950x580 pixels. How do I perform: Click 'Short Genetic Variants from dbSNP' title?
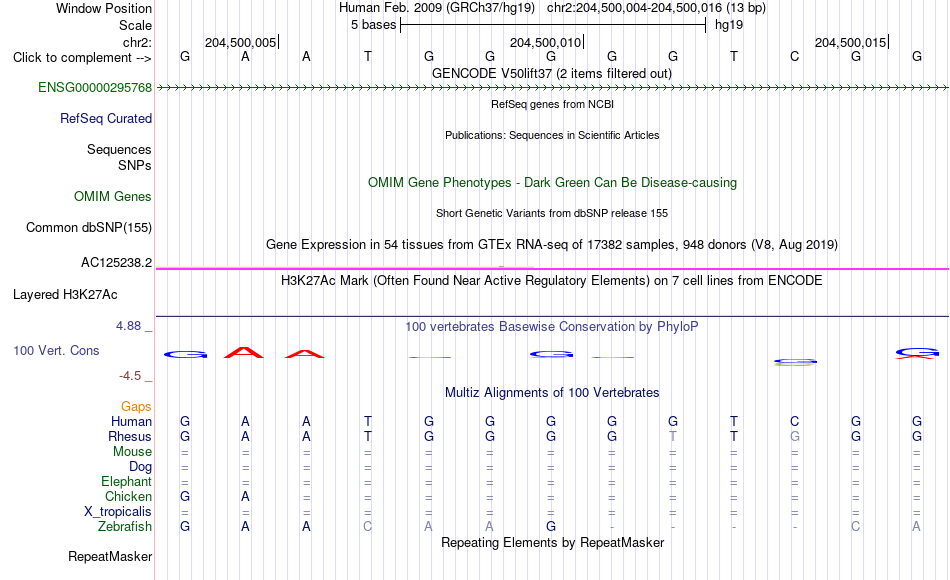click(x=552, y=213)
